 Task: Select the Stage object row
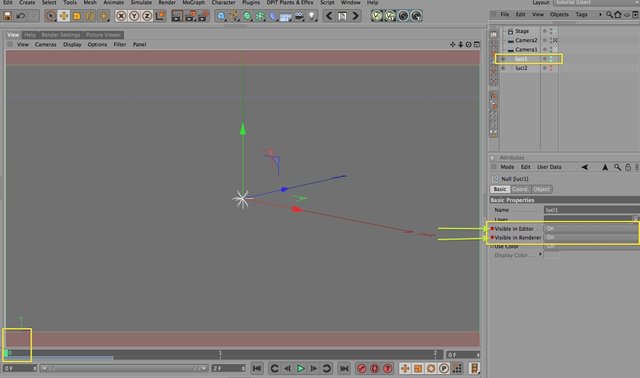(x=522, y=31)
